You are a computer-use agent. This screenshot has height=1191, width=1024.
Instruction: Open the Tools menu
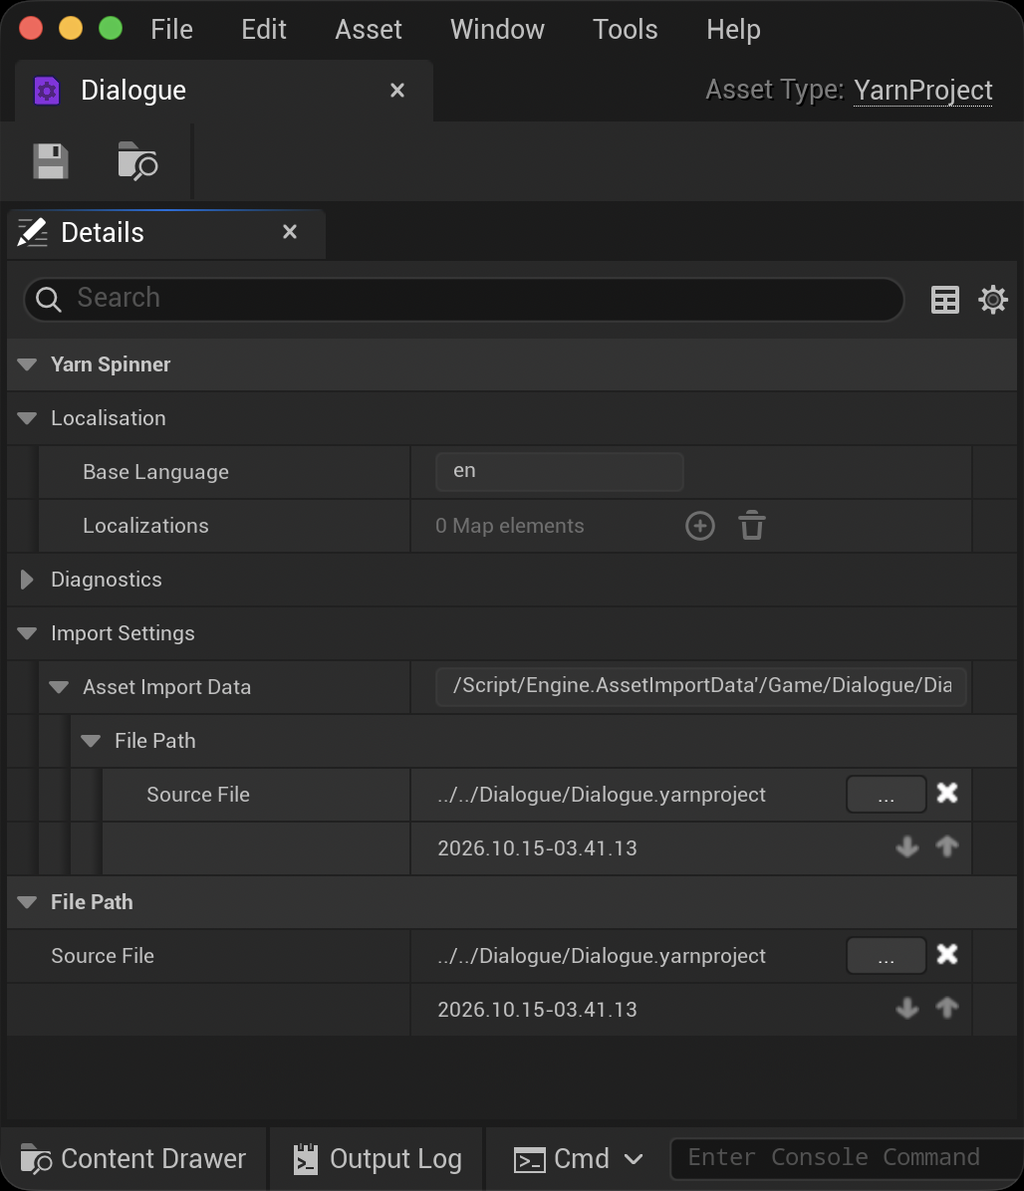click(625, 30)
